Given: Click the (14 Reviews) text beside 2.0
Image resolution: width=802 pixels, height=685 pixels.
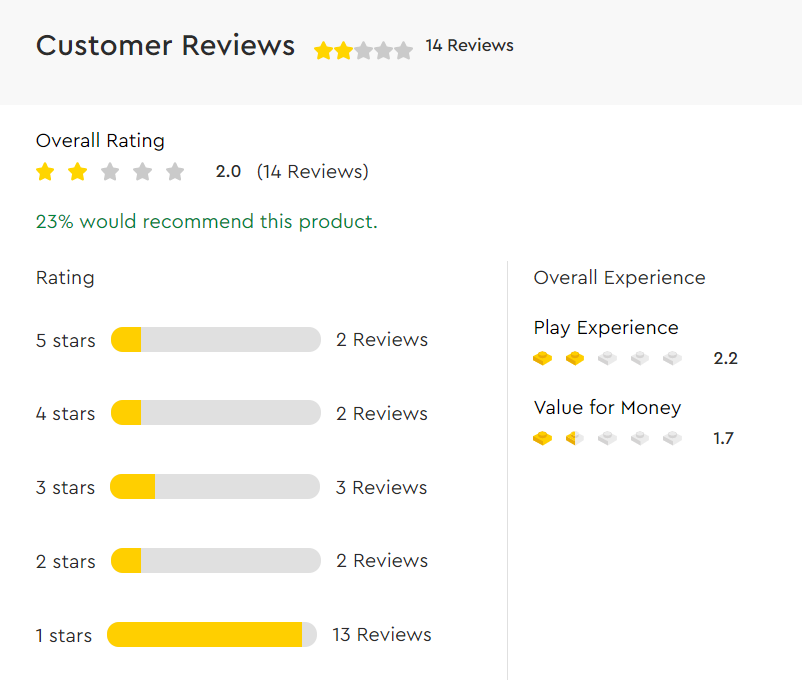Looking at the screenshot, I should 313,172.
